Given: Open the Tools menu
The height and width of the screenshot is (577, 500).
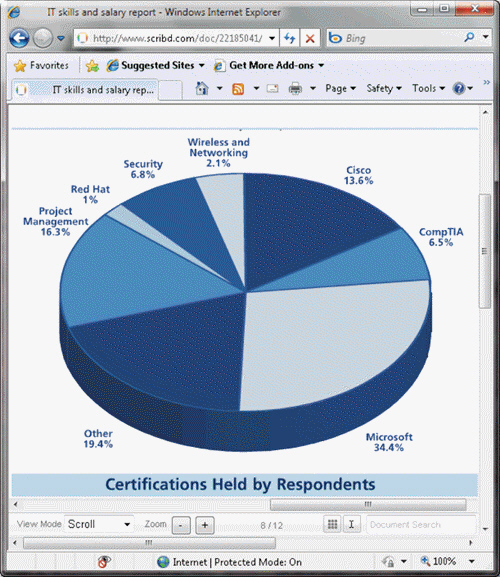Looking at the screenshot, I should 429,89.
